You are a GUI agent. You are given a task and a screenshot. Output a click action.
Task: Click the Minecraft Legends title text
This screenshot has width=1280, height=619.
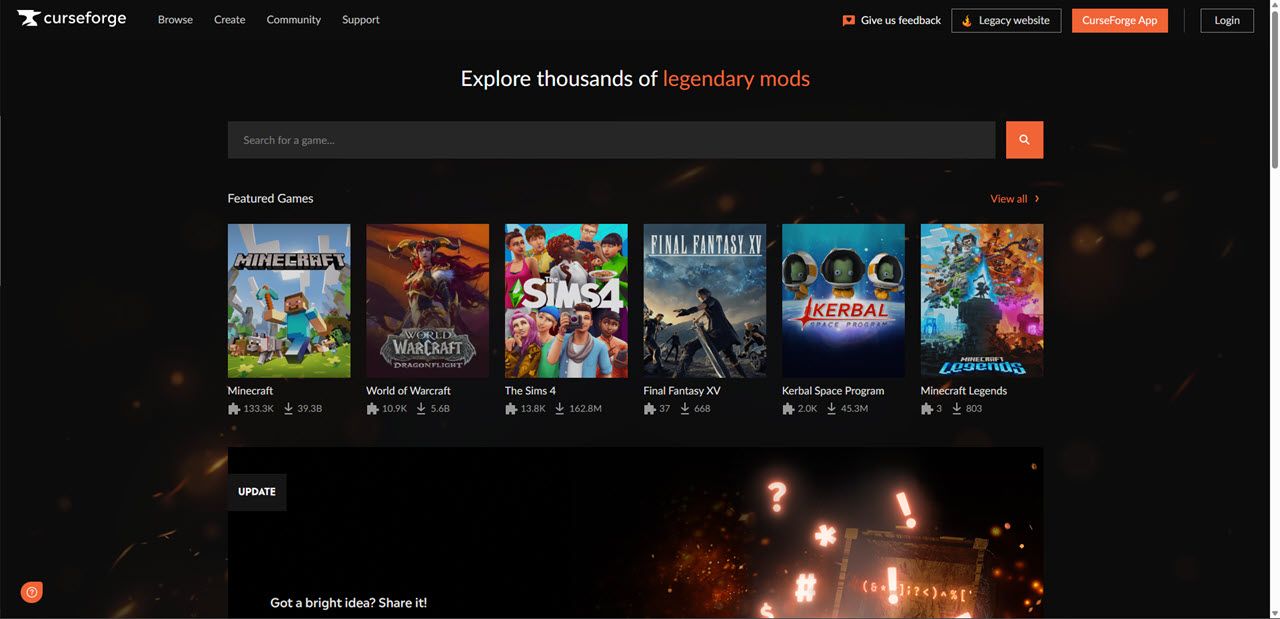tap(964, 391)
